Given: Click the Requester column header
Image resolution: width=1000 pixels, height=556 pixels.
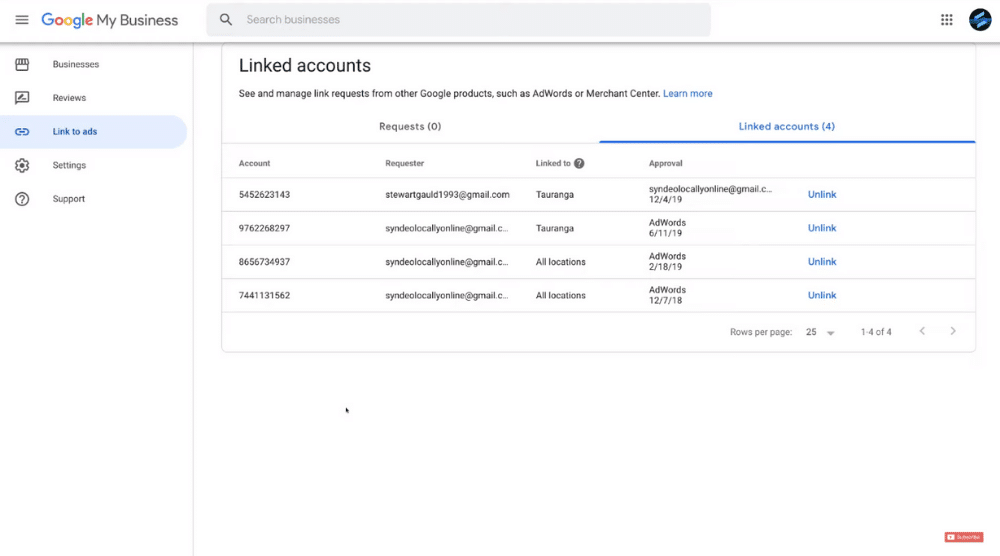Looking at the screenshot, I should (x=404, y=163).
